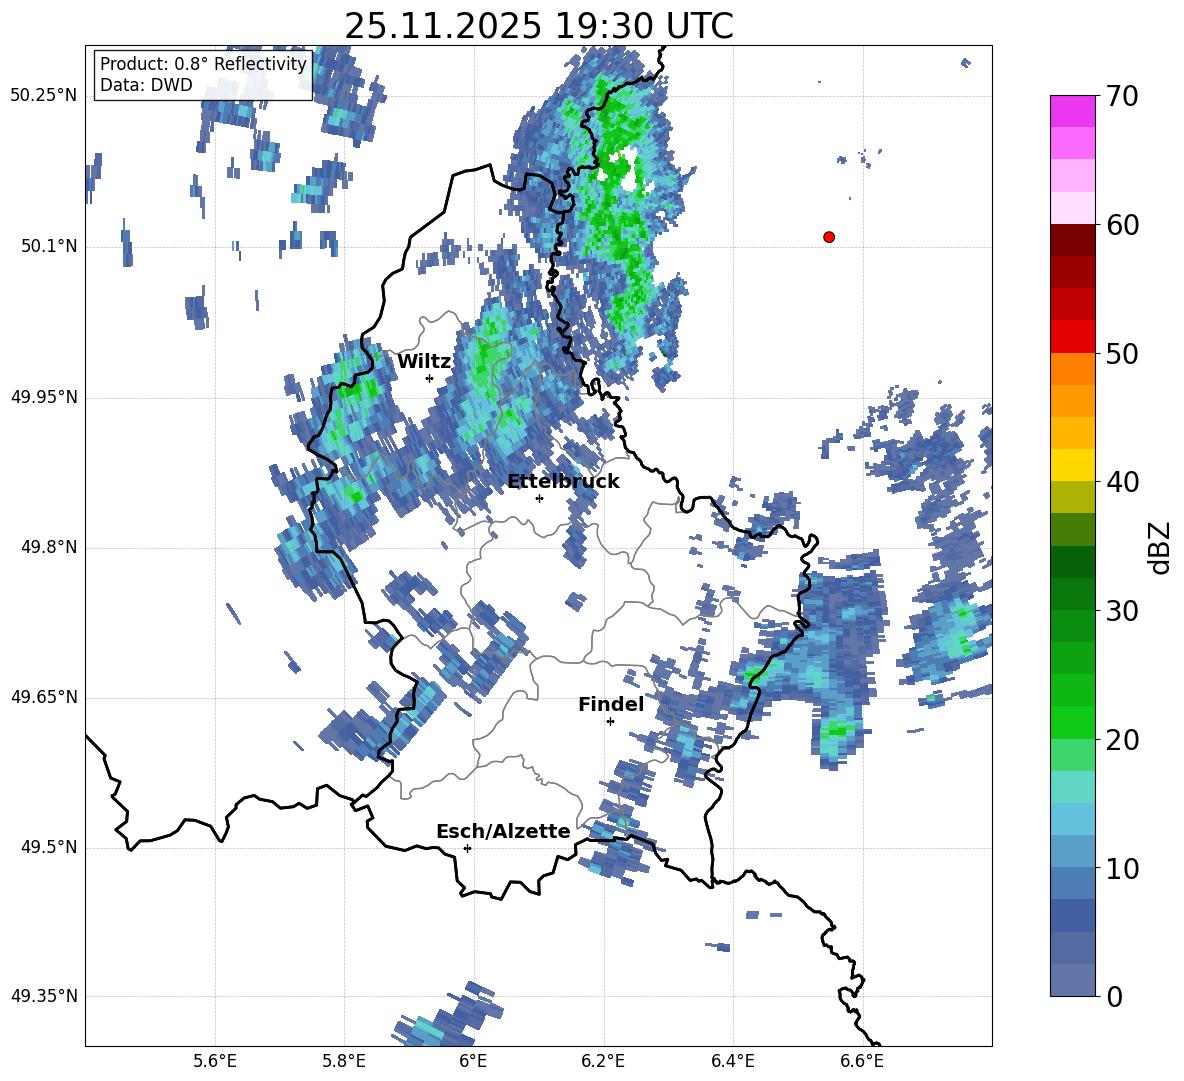Click the colorbar tick label 40
1184x1081 pixels.
pyautogui.click(x=1122, y=482)
